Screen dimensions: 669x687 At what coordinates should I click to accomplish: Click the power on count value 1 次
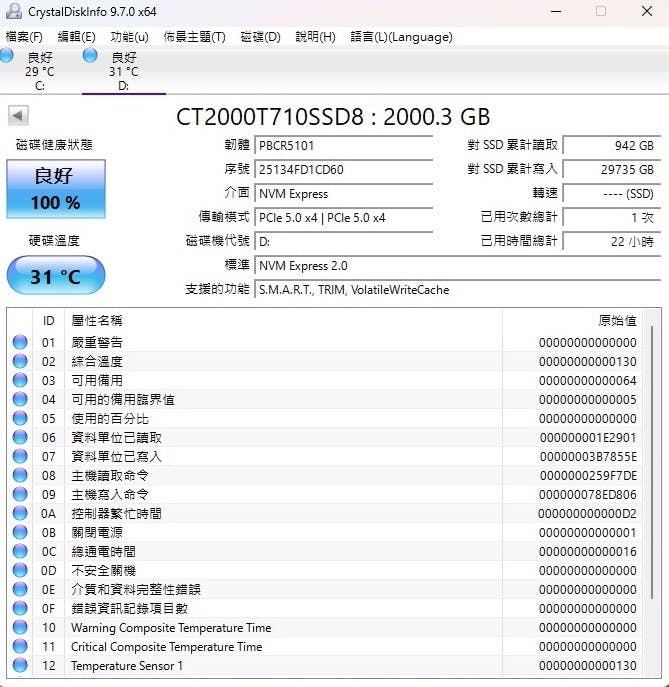point(612,218)
